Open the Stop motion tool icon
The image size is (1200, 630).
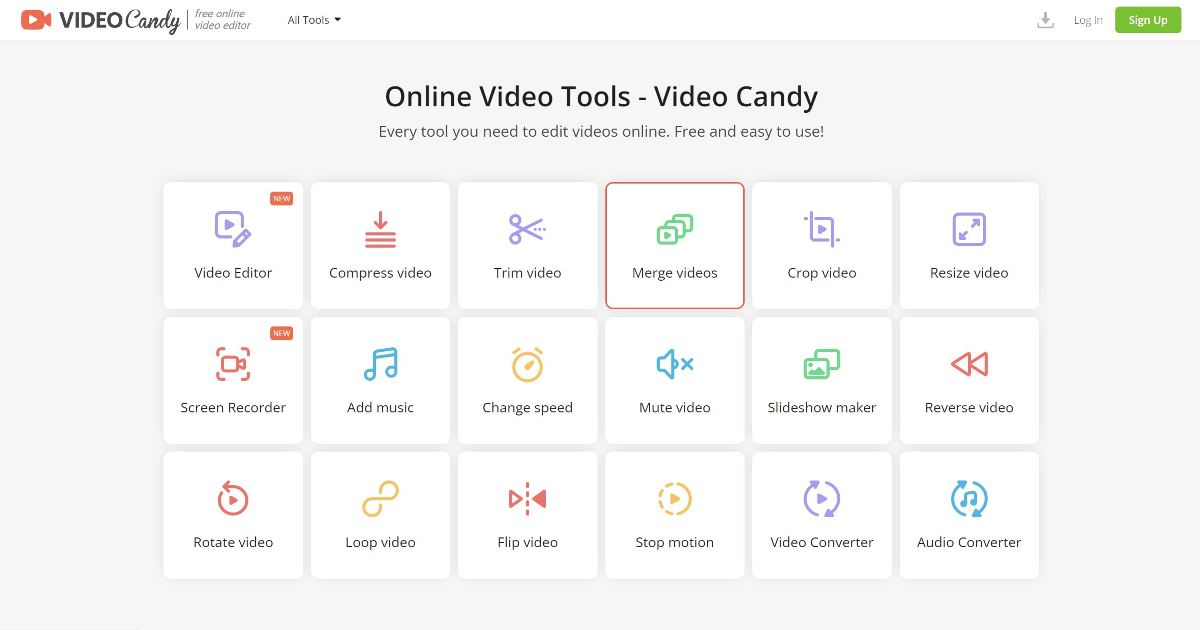pos(674,498)
